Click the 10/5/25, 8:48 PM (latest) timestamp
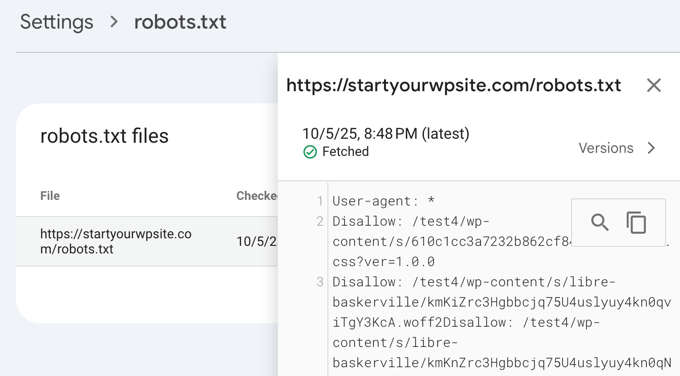 coord(386,134)
